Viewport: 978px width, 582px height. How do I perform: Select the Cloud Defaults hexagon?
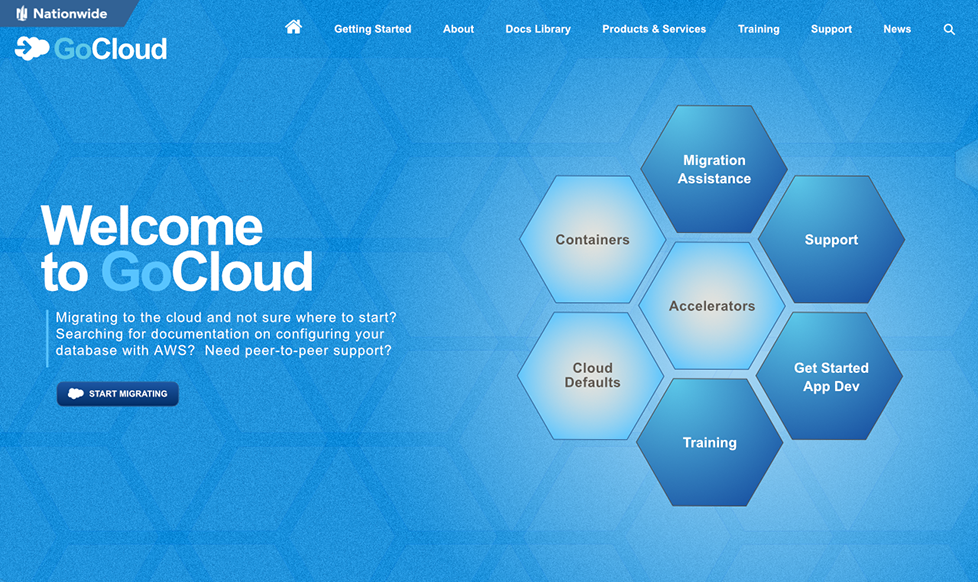[x=591, y=376]
